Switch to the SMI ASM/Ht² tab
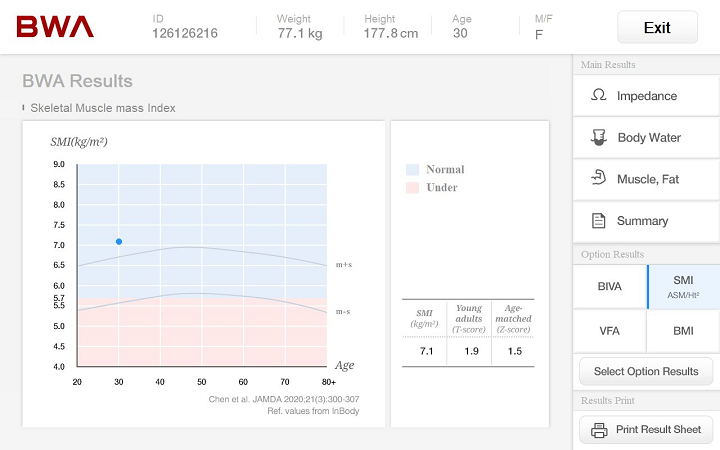Screen dimensions: 720x450 pyautogui.click(x=683, y=286)
